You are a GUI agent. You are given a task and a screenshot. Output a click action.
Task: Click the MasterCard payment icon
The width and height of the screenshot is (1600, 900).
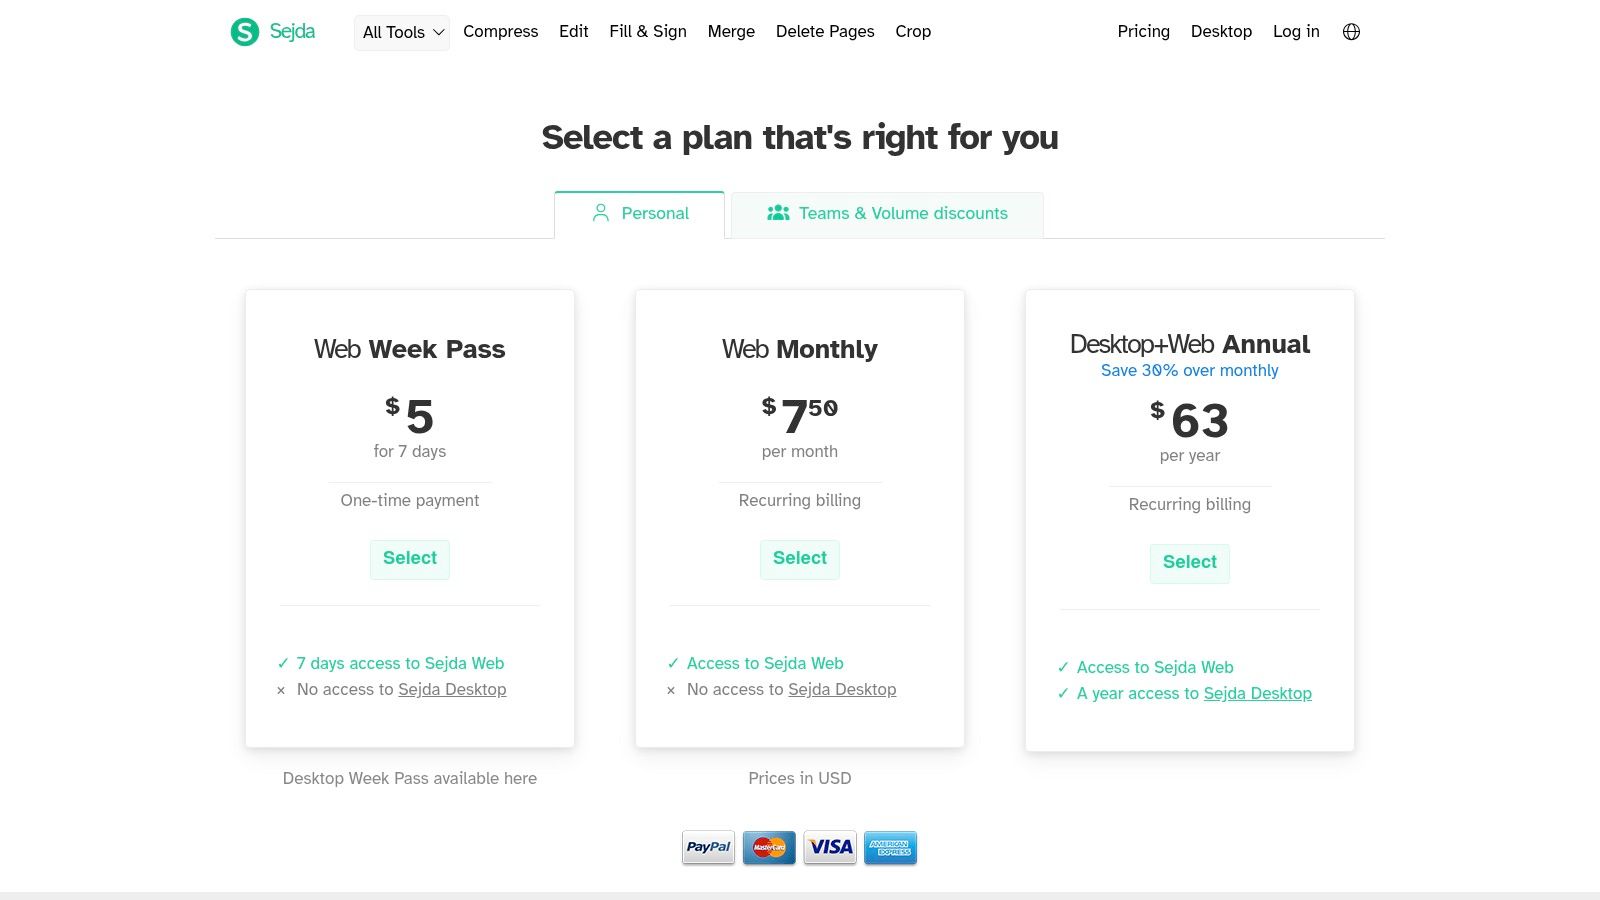tap(769, 847)
